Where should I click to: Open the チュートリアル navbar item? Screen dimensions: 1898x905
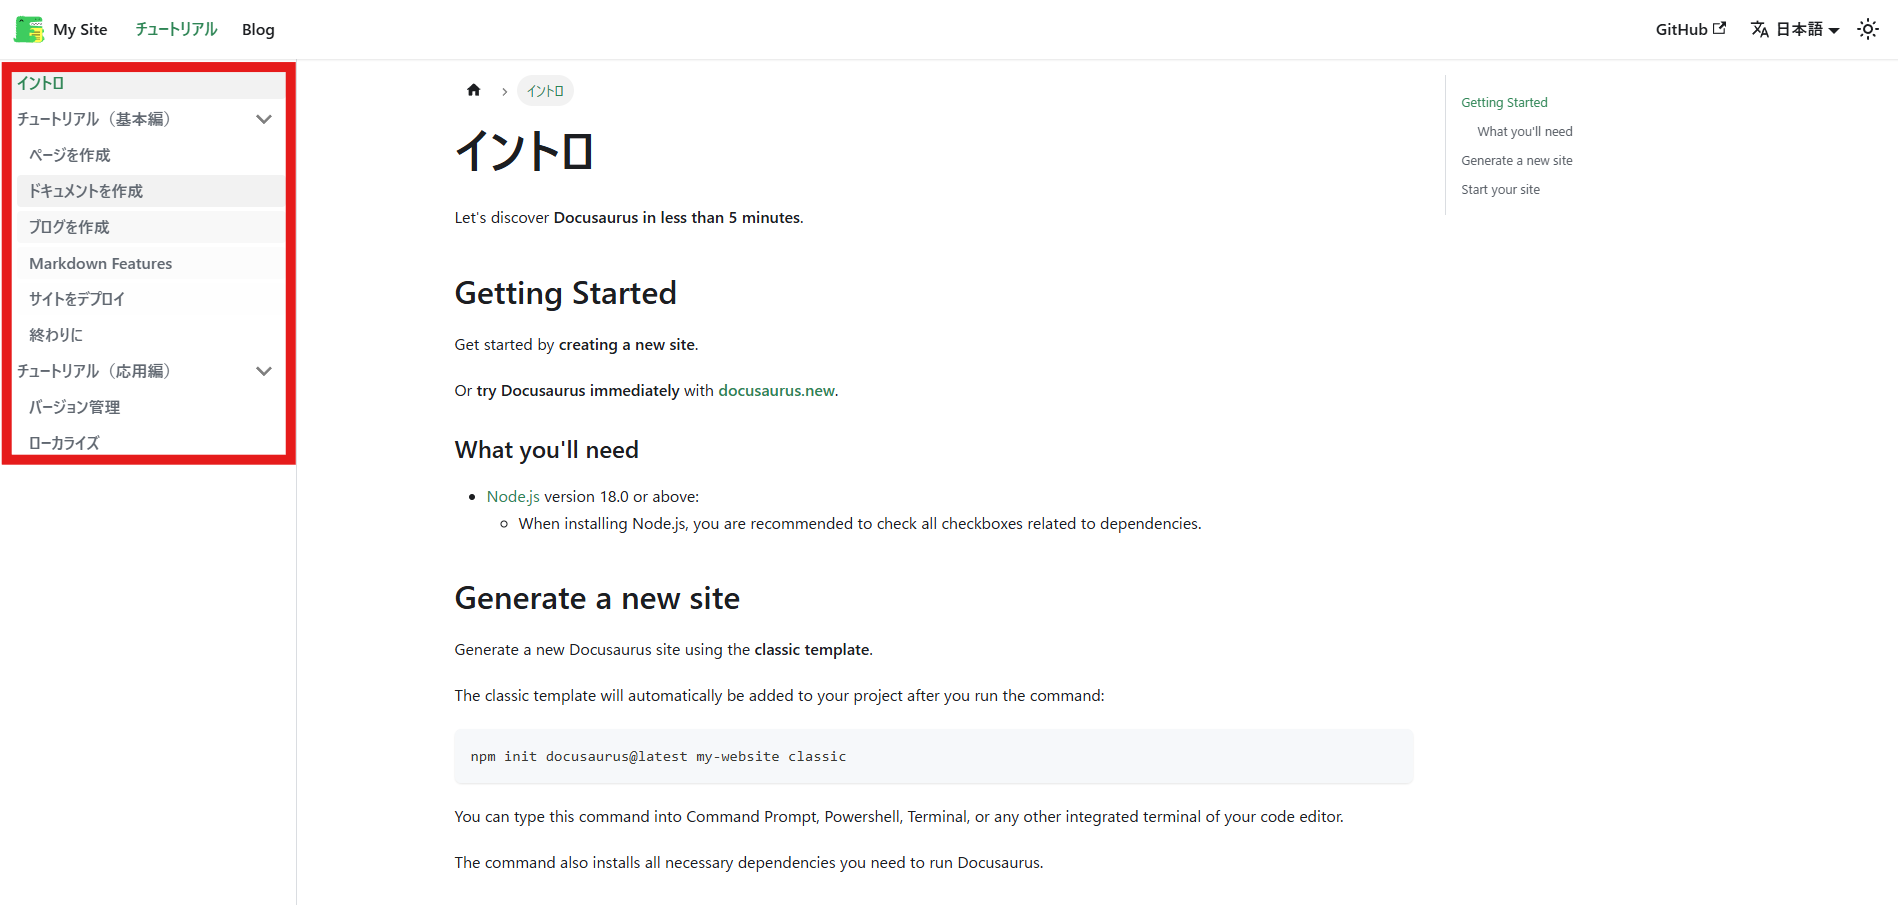(x=176, y=29)
